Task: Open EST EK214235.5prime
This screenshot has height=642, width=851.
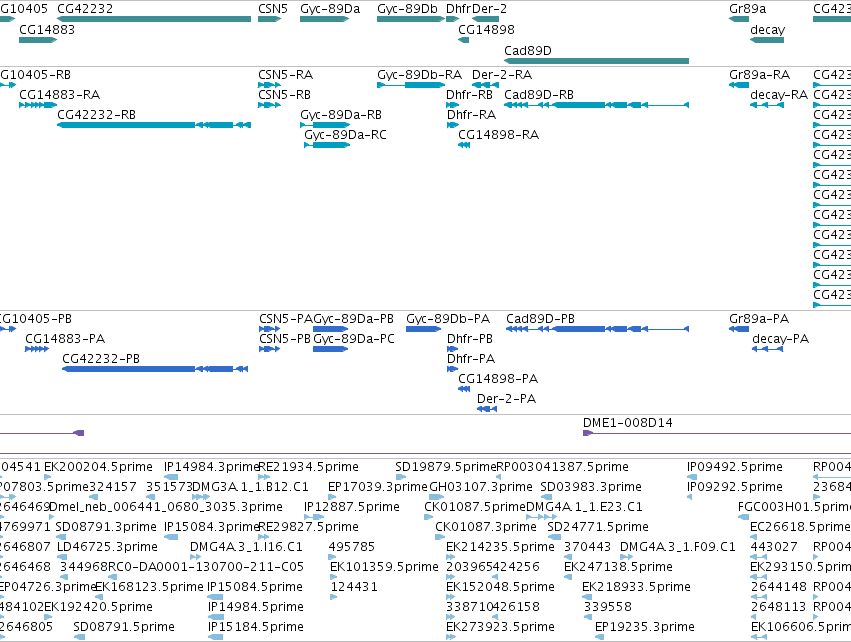Action: point(500,548)
